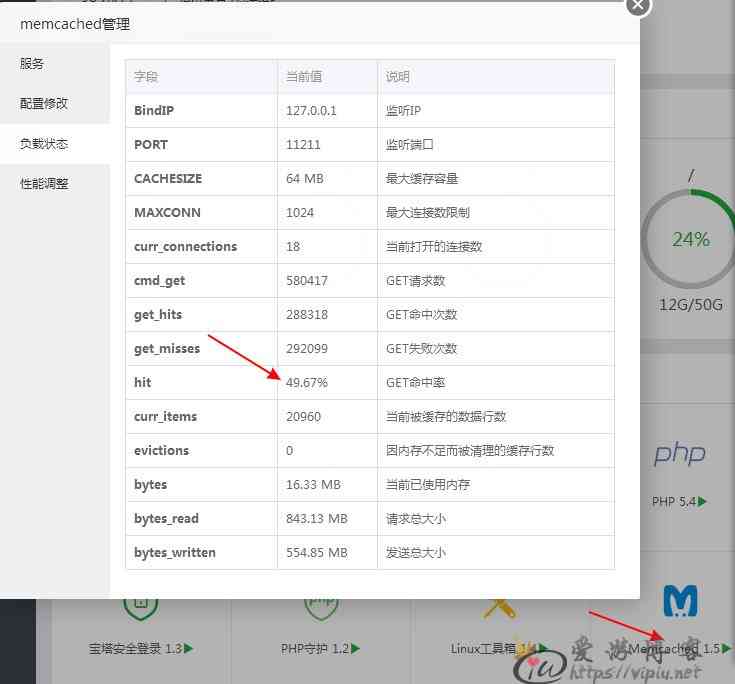Select the 288318 value
Screen dimensions: 735x684
tap(307, 315)
